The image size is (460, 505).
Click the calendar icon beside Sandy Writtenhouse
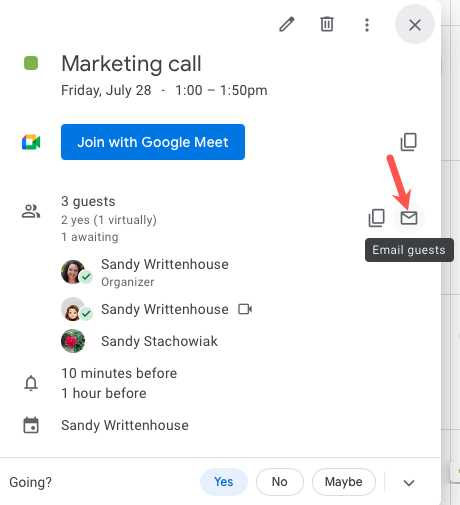[x=31, y=425]
